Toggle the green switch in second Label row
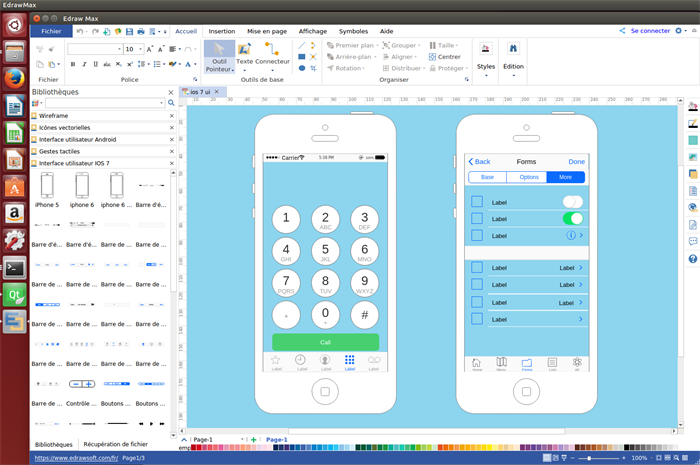Image resolution: width=700 pixels, height=465 pixels. (573, 219)
